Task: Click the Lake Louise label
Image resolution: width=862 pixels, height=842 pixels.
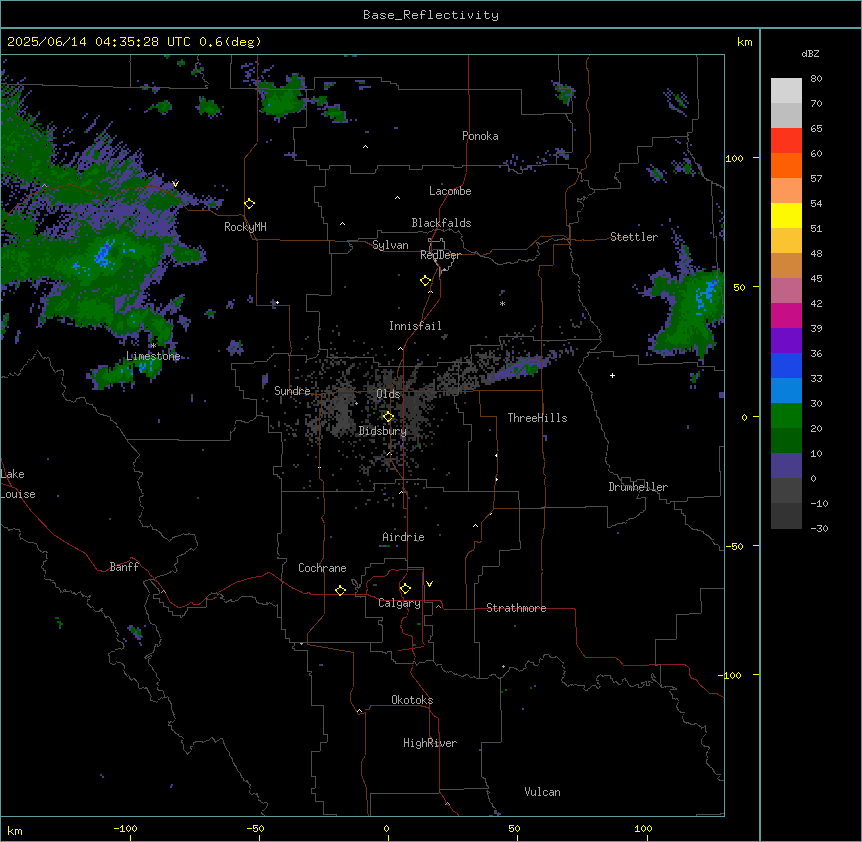Action: 18,484
